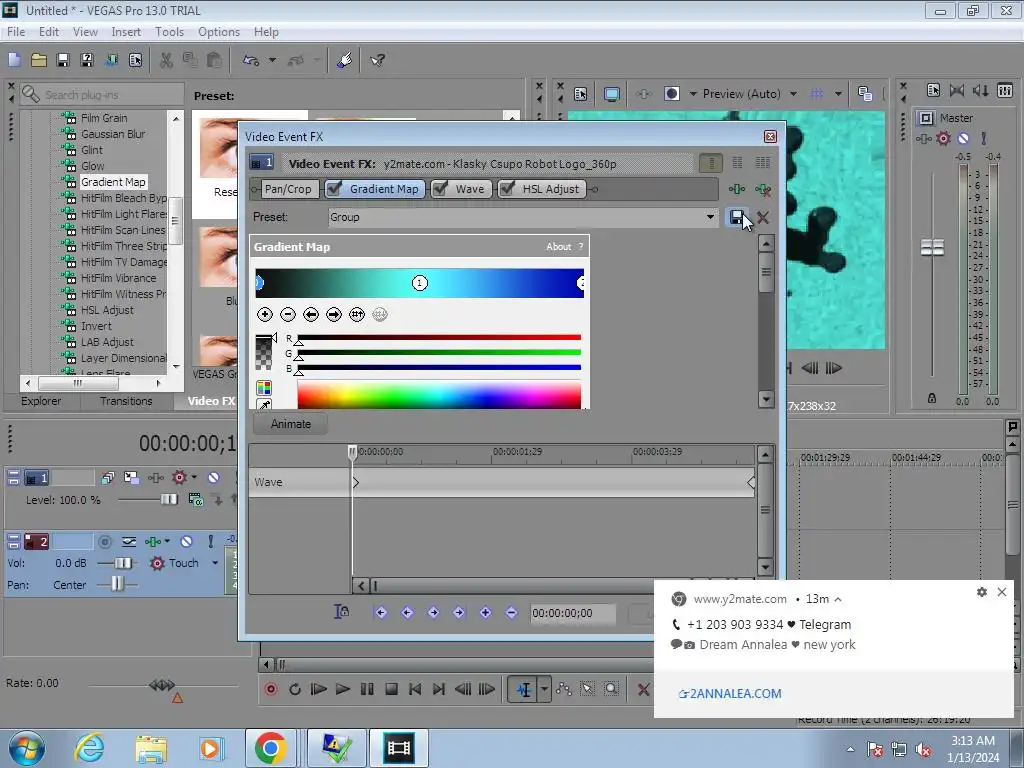Open overlays dropdown arrow in preview toolbar

838,94
